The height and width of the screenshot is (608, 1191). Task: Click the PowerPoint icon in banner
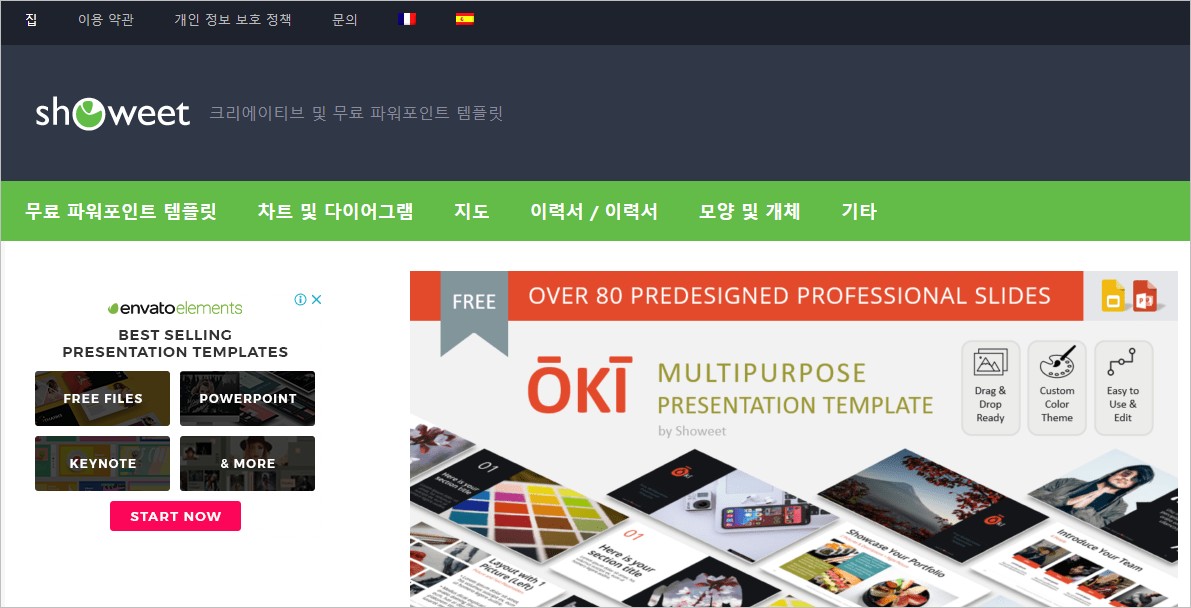[1145, 296]
